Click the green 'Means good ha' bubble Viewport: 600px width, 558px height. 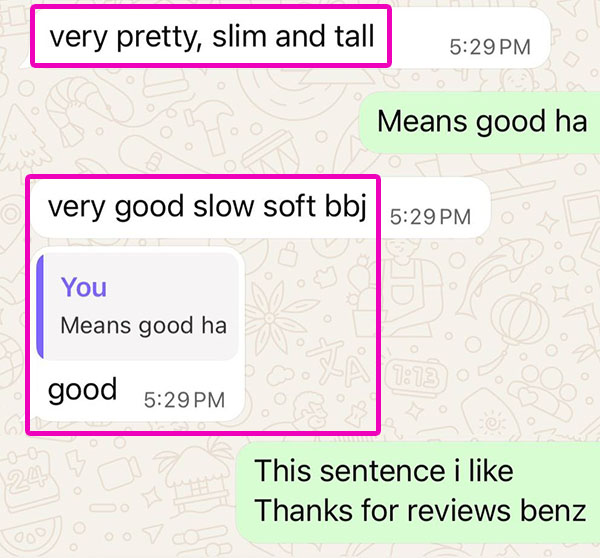pos(480,122)
